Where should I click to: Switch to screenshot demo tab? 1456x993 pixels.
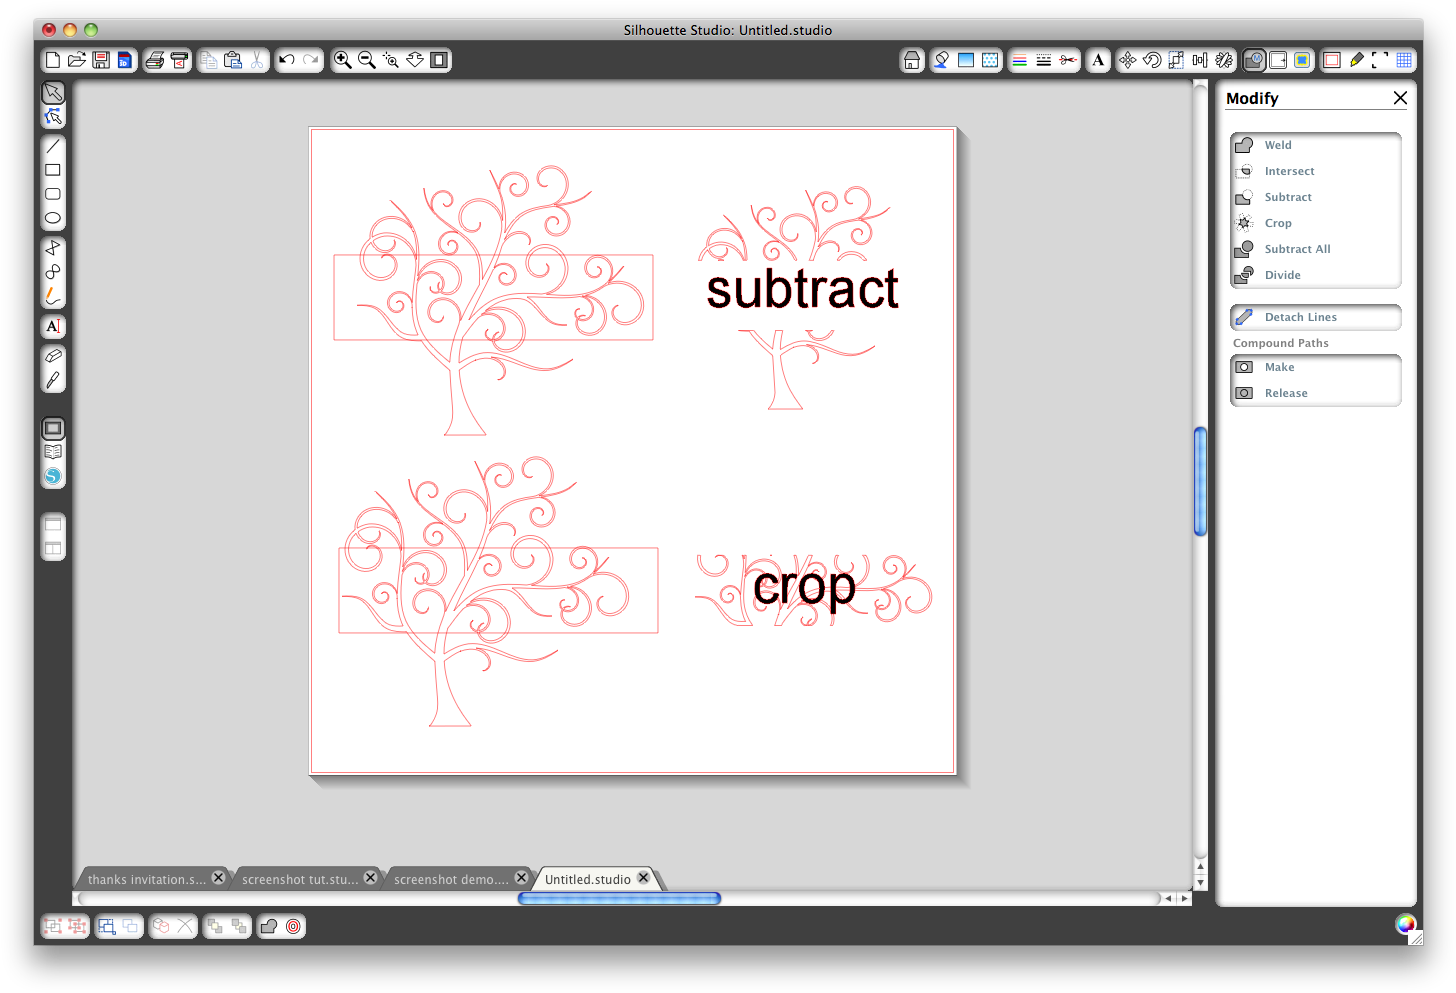click(451, 879)
